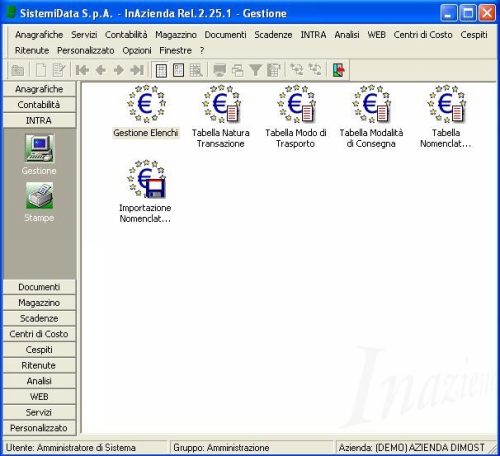Click the edit document pencil toolbar icon
500x456 pixels.
click(x=59, y=70)
